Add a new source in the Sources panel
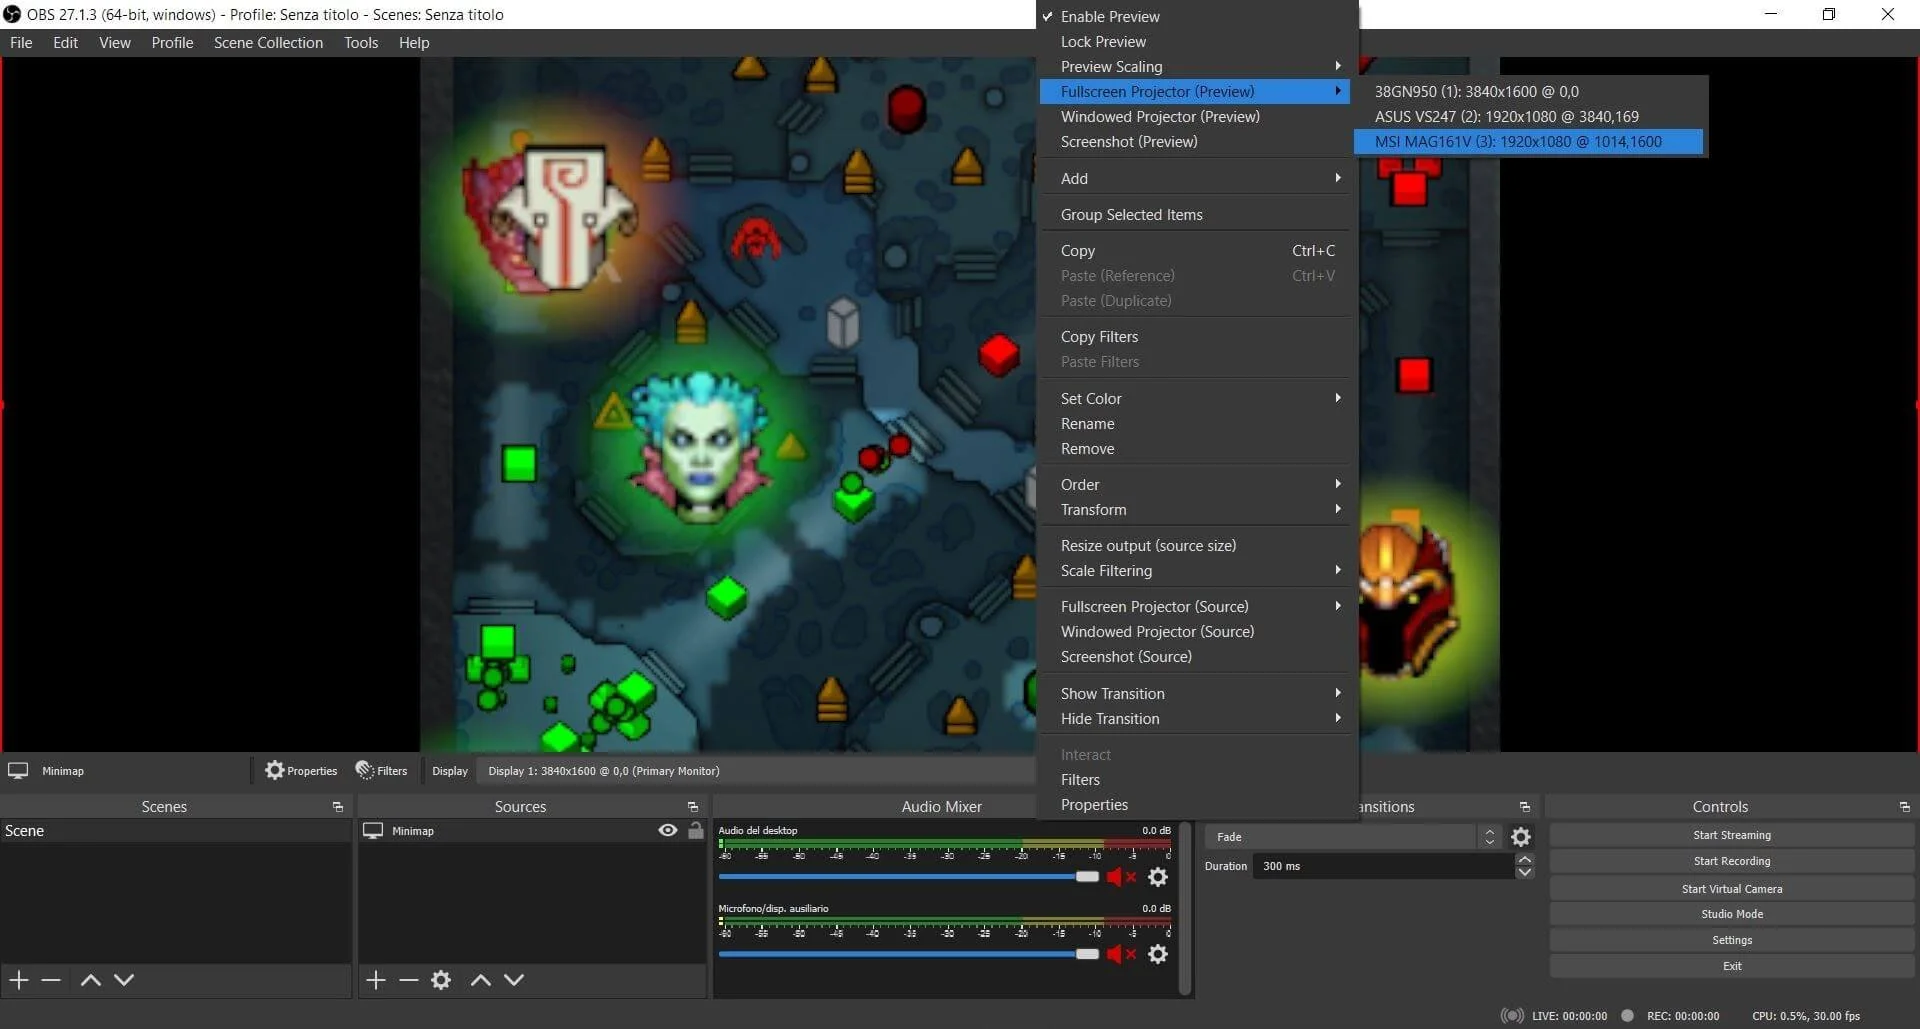This screenshot has height=1029, width=1920. tap(375, 980)
